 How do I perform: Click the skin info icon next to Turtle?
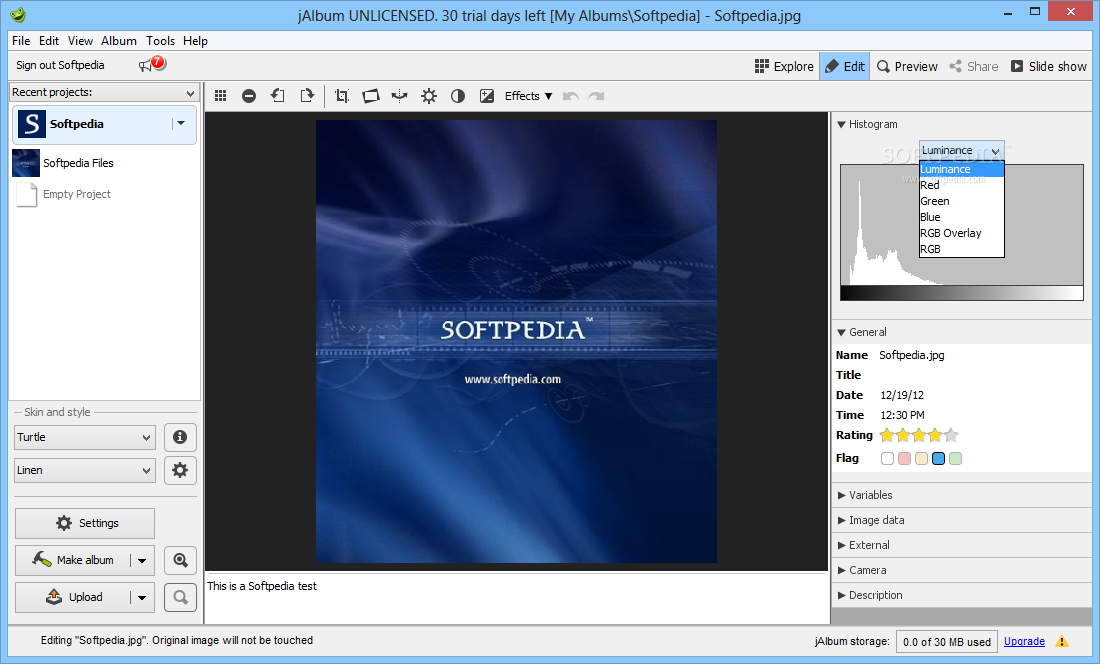pyautogui.click(x=180, y=437)
